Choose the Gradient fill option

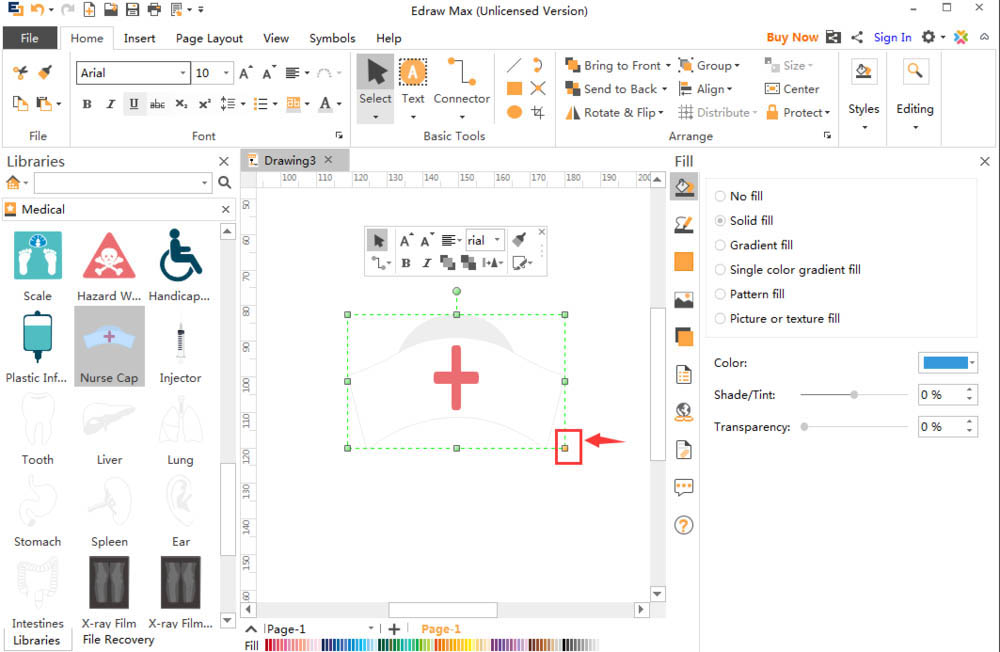click(720, 246)
